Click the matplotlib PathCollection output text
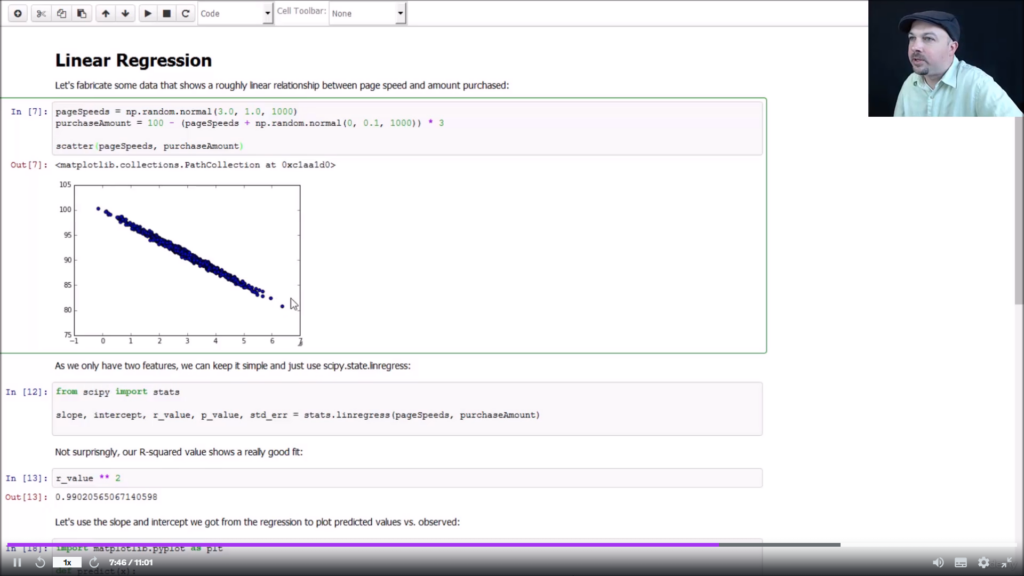This screenshot has height=576, width=1024. click(x=195, y=165)
